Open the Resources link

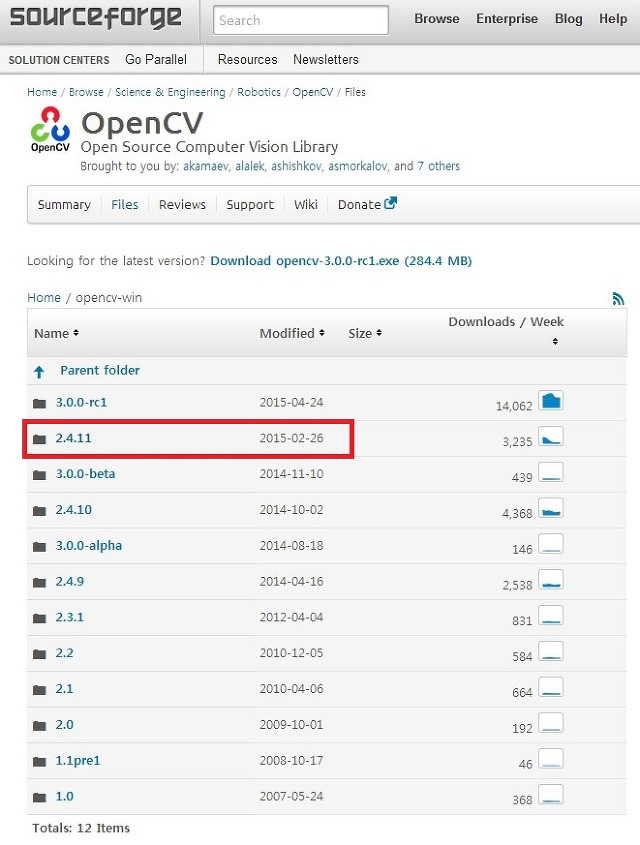point(247,59)
